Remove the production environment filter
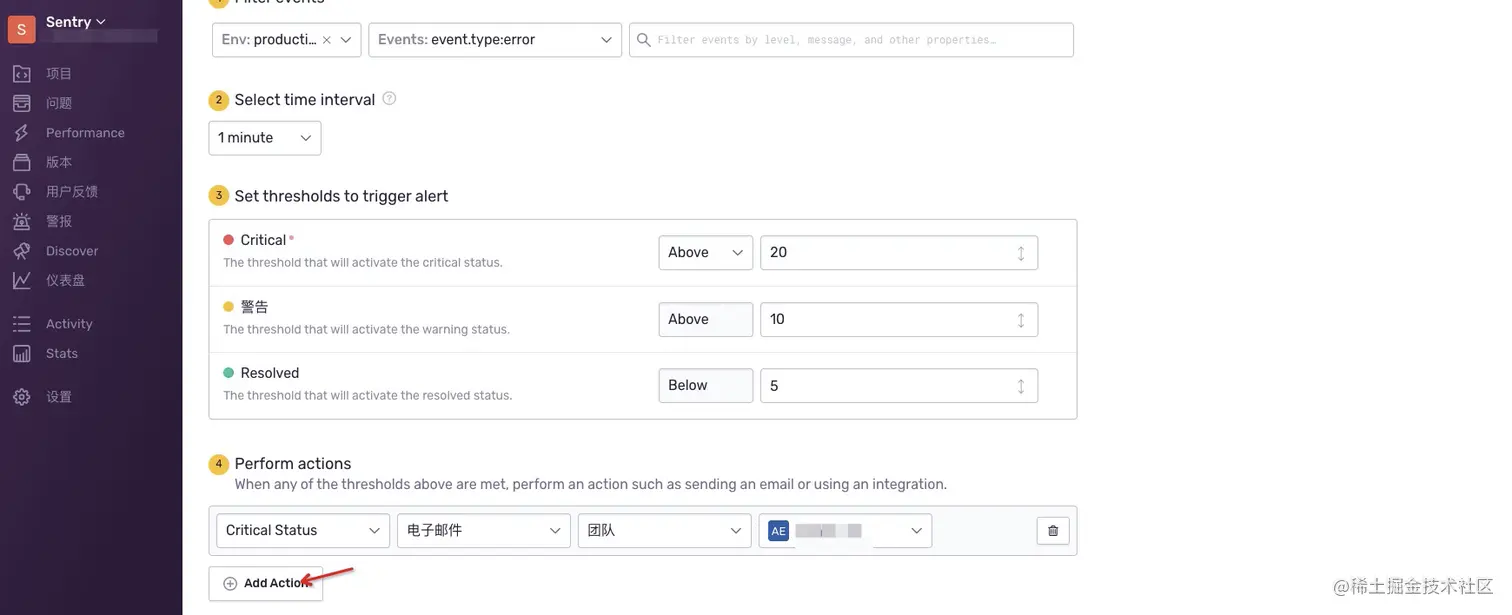Viewport: 1512px width, 615px height. pyautogui.click(x=327, y=40)
